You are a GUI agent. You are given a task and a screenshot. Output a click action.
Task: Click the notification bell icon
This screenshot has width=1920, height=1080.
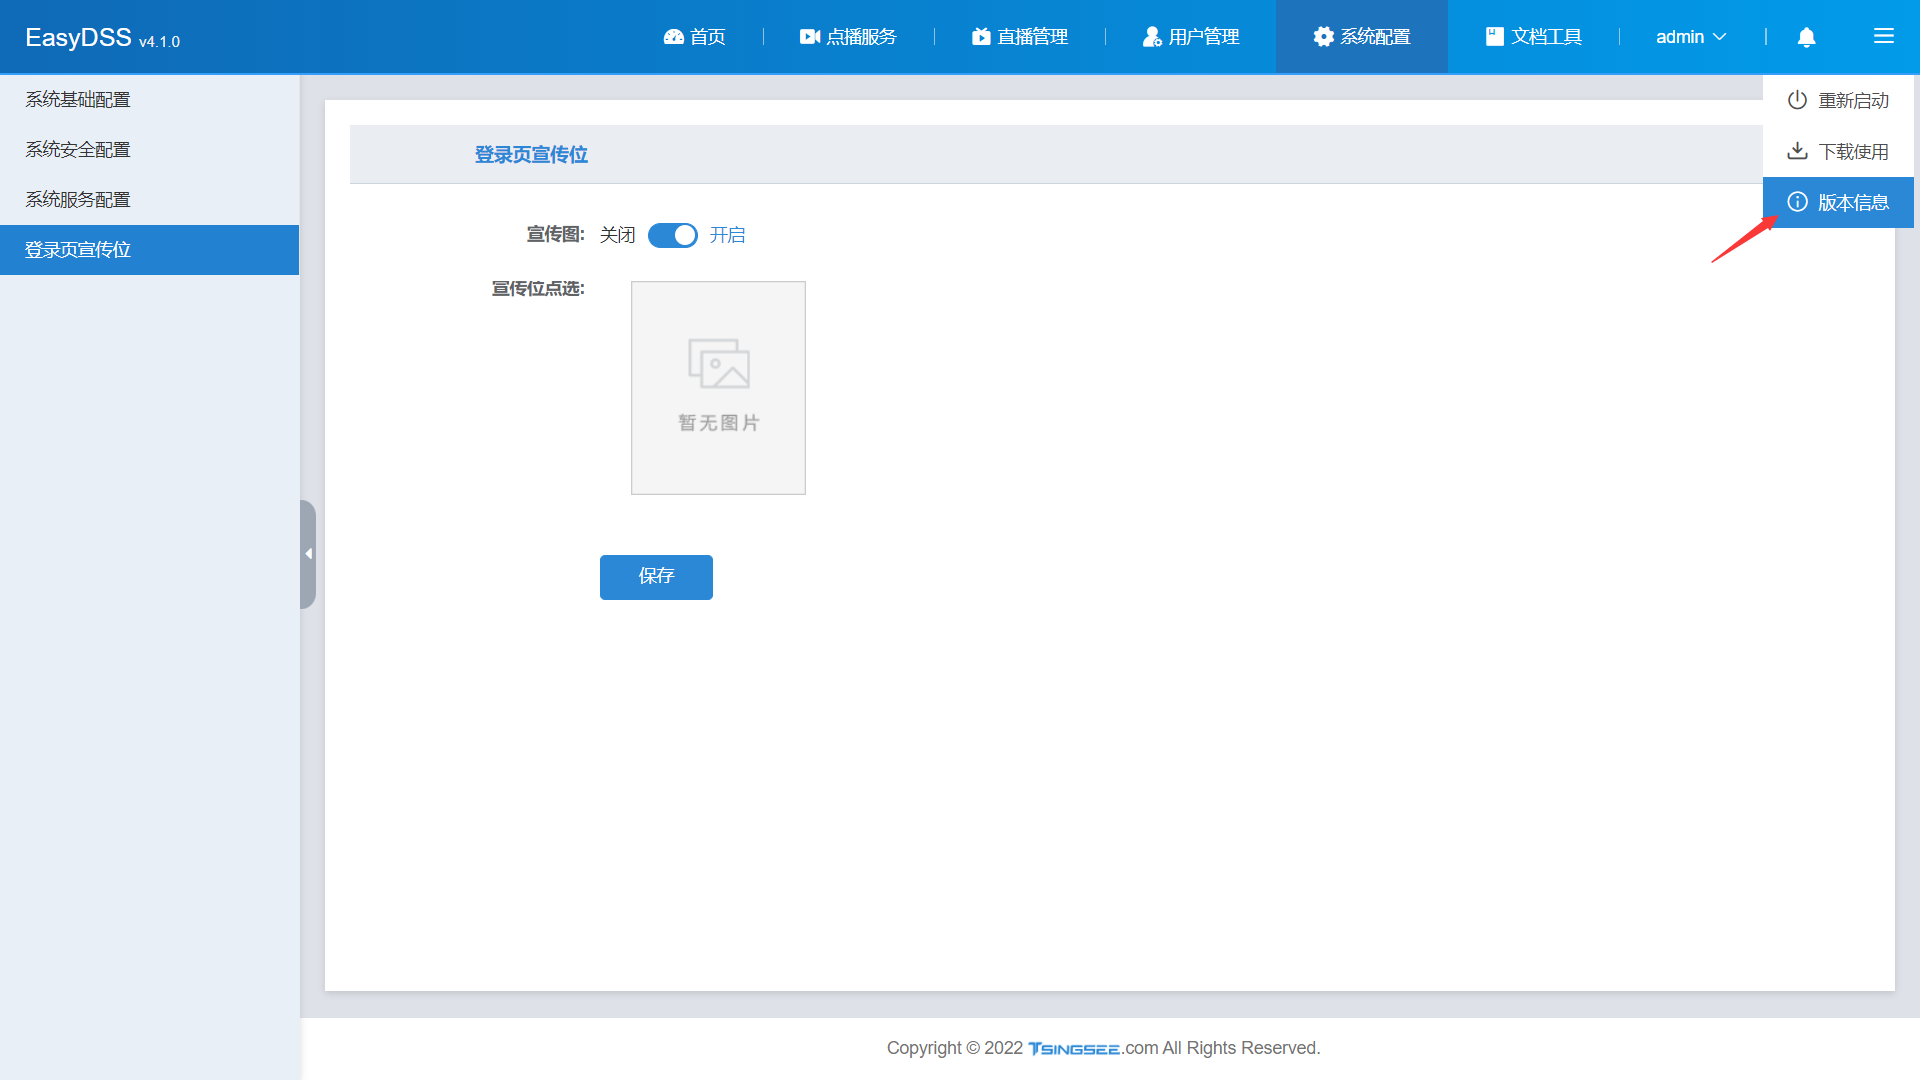point(1806,37)
